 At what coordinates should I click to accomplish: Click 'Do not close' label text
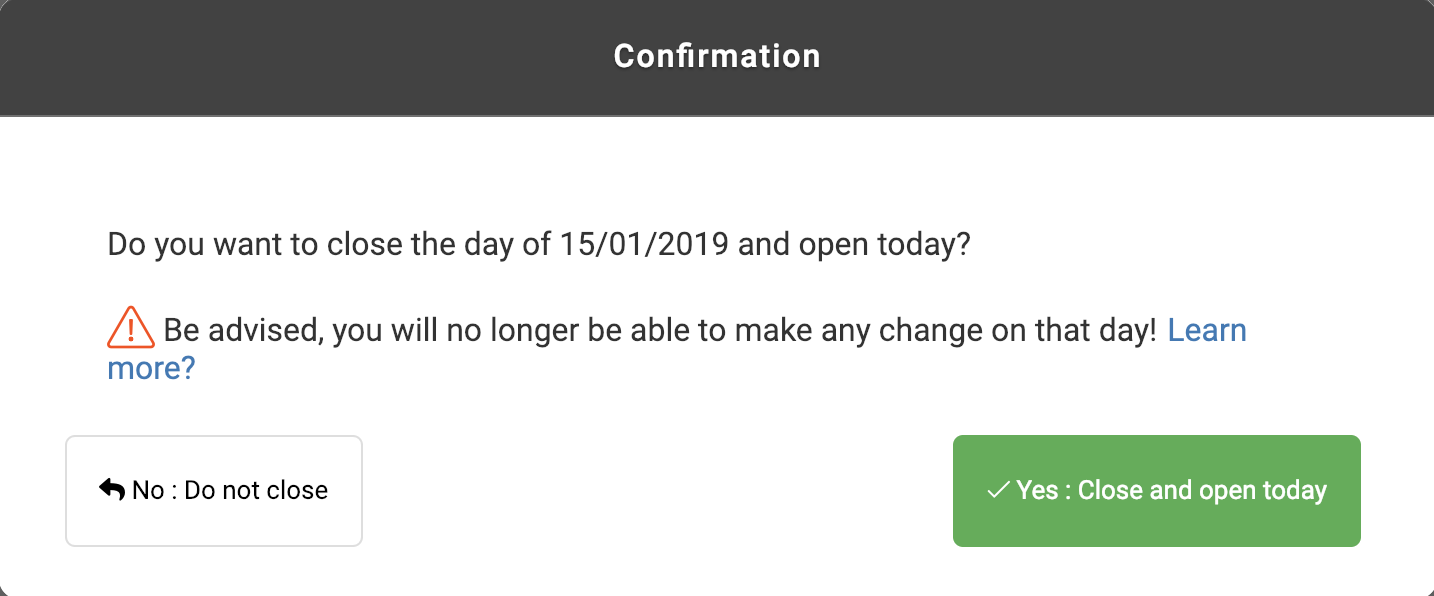point(256,490)
